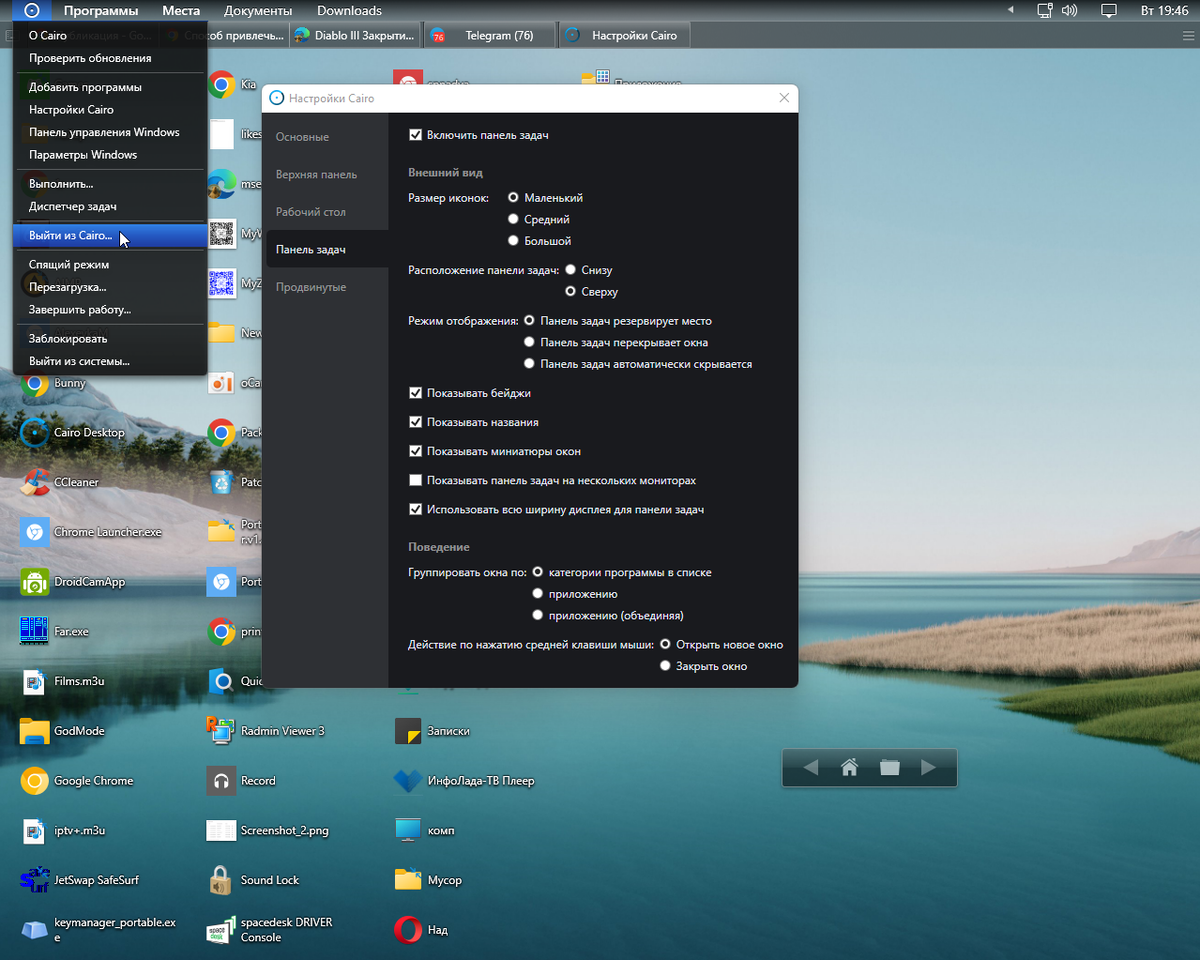Select the Far.exe icon
Image resolution: width=1200 pixels, height=960 pixels.
[x=35, y=632]
